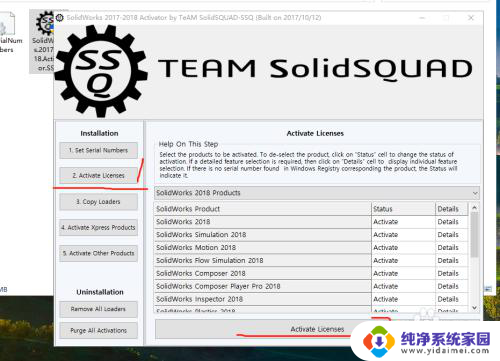
Task: Click the SSQ gear icon in the title bar
Action: point(60,18)
